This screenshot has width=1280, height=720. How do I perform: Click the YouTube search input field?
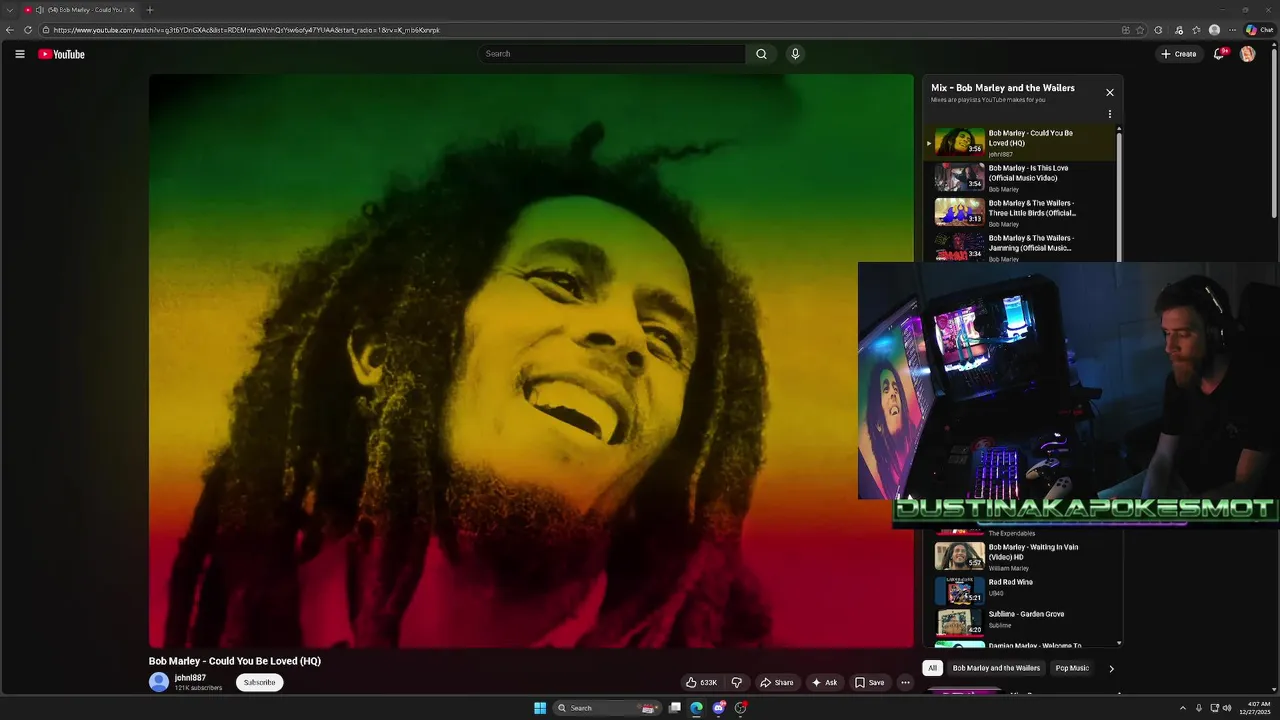click(612, 54)
